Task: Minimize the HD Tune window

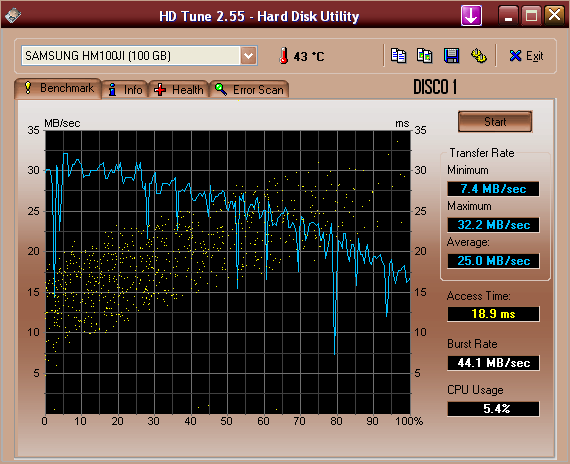Action: coord(508,16)
